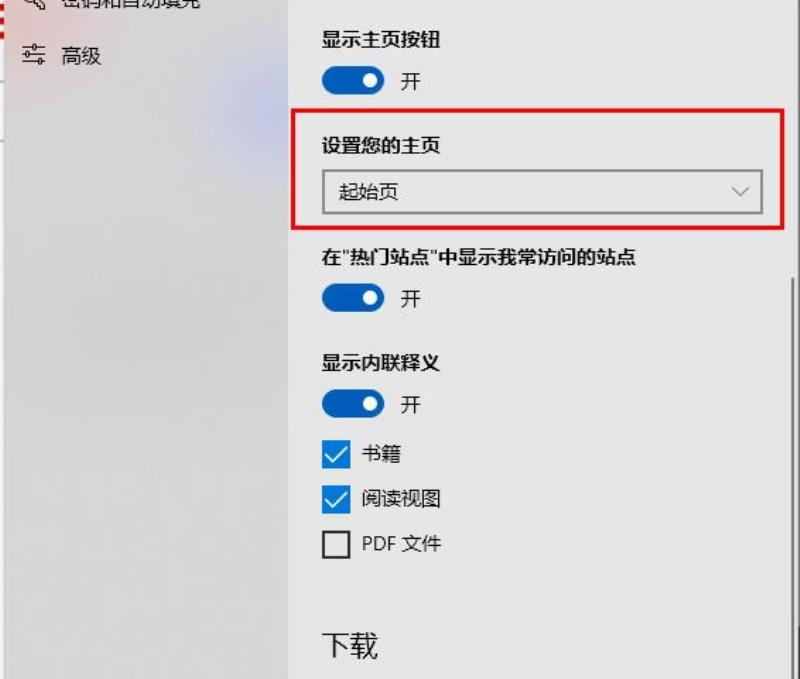Uncheck the 书籍 checkbox
800x679 pixels.
click(336, 454)
